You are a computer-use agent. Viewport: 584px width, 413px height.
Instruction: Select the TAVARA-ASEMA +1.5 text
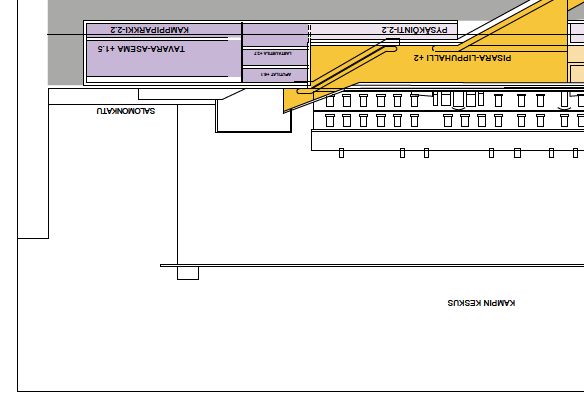(141, 49)
